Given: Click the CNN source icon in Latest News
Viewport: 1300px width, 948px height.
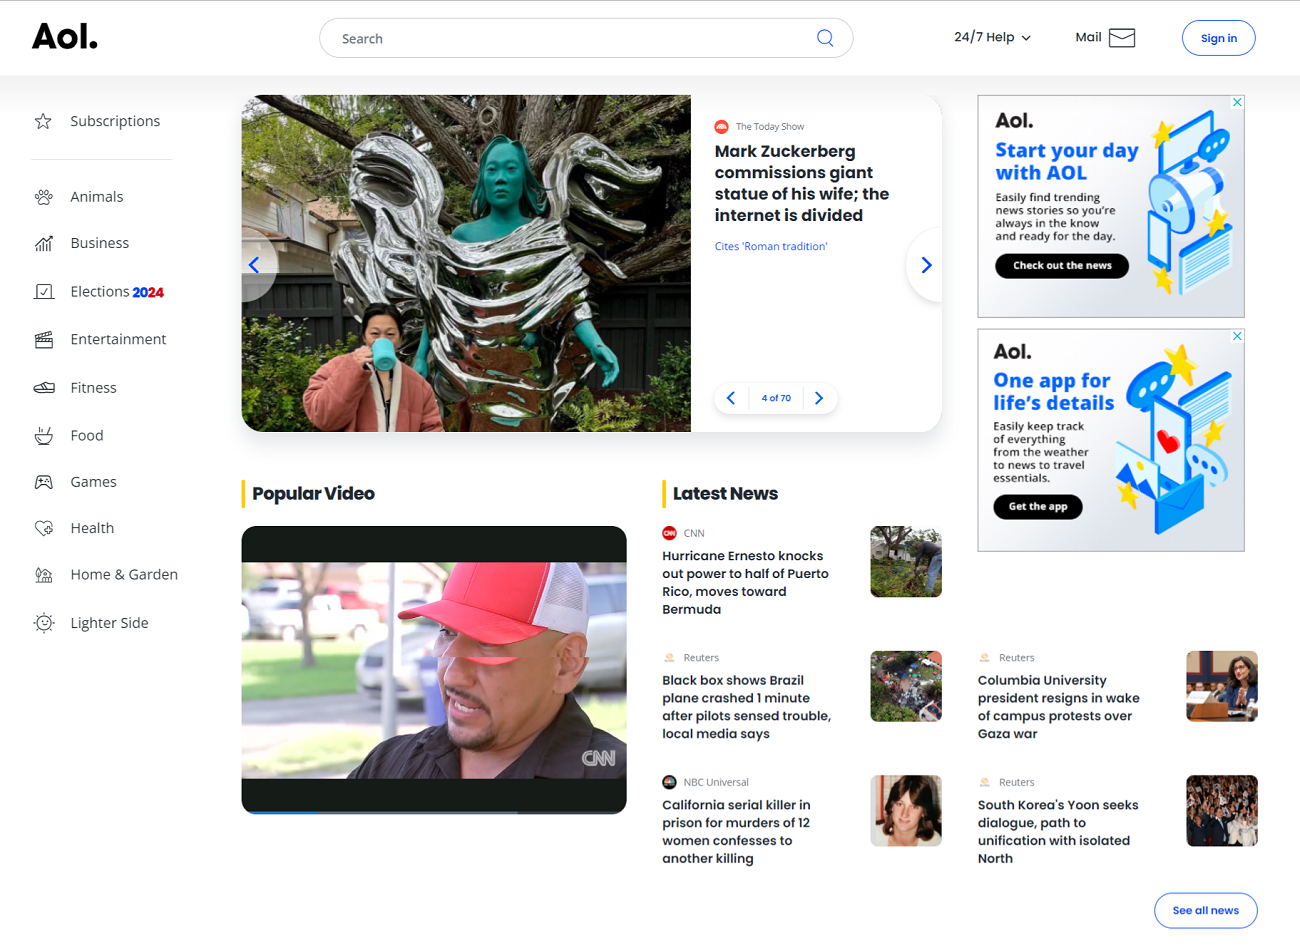Looking at the screenshot, I should click(669, 533).
